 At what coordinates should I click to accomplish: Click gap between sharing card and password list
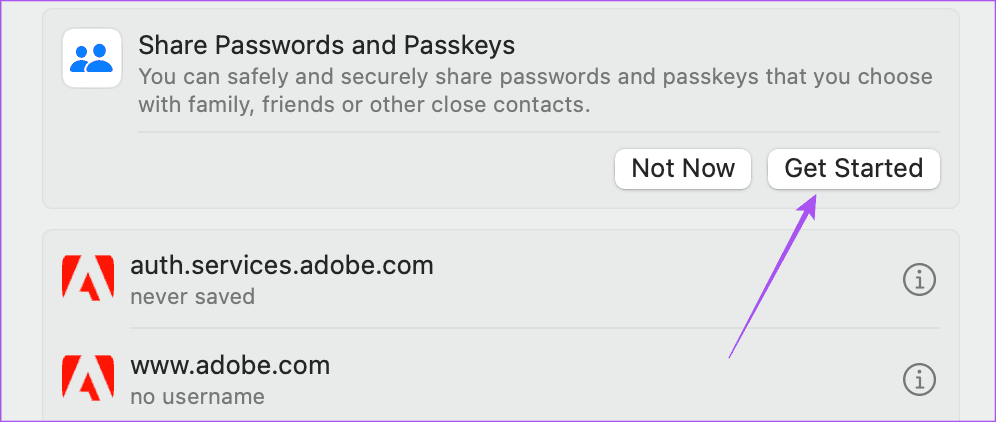[500, 219]
